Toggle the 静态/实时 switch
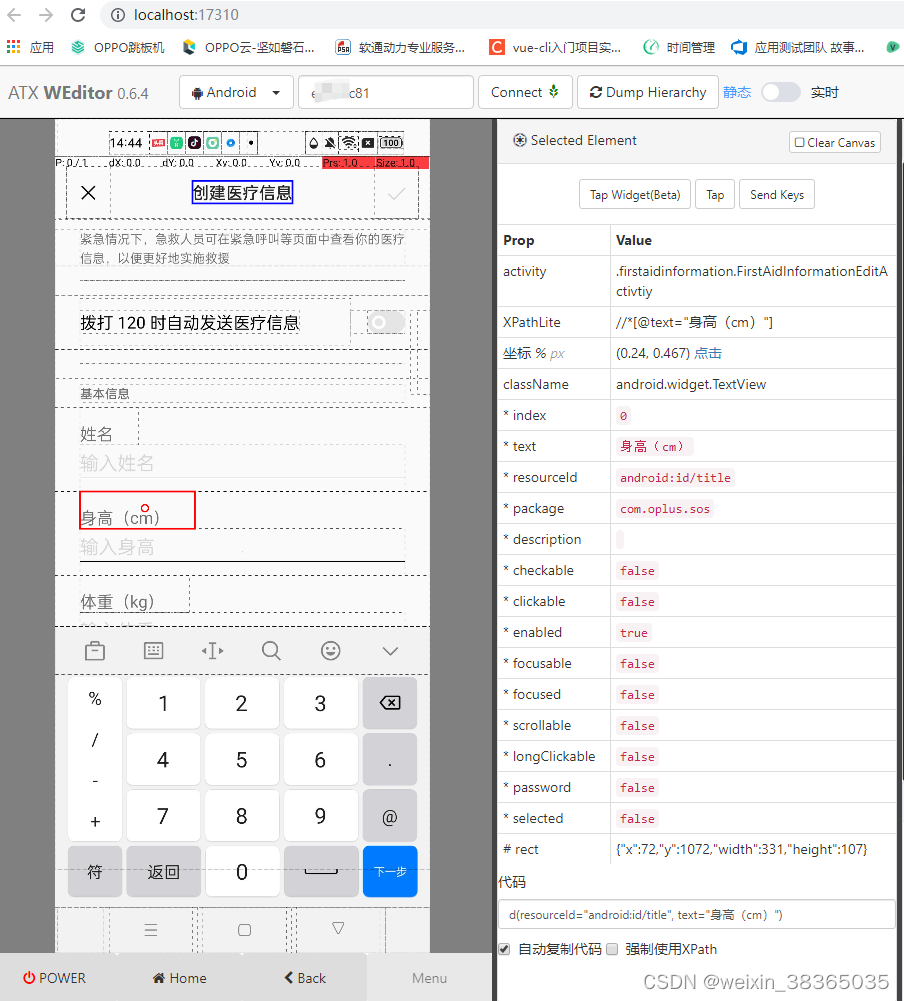Image resolution: width=904 pixels, height=1001 pixels. click(x=780, y=91)
